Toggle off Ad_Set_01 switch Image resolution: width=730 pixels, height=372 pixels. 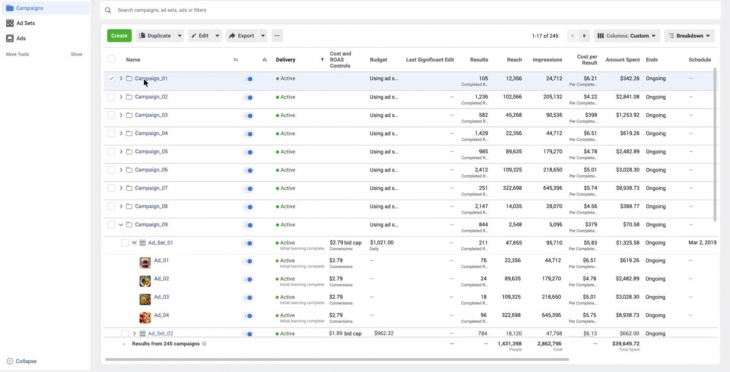[248, 243]
